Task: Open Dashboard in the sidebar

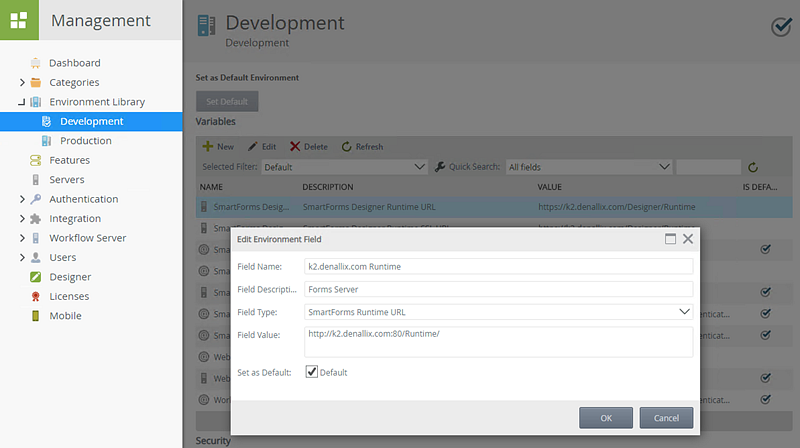Action: pyautogui.click(x=74, y=63)
